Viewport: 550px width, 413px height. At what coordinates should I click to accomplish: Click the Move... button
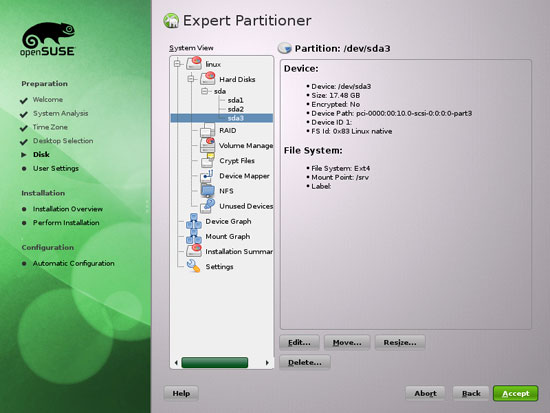[347, 342]
